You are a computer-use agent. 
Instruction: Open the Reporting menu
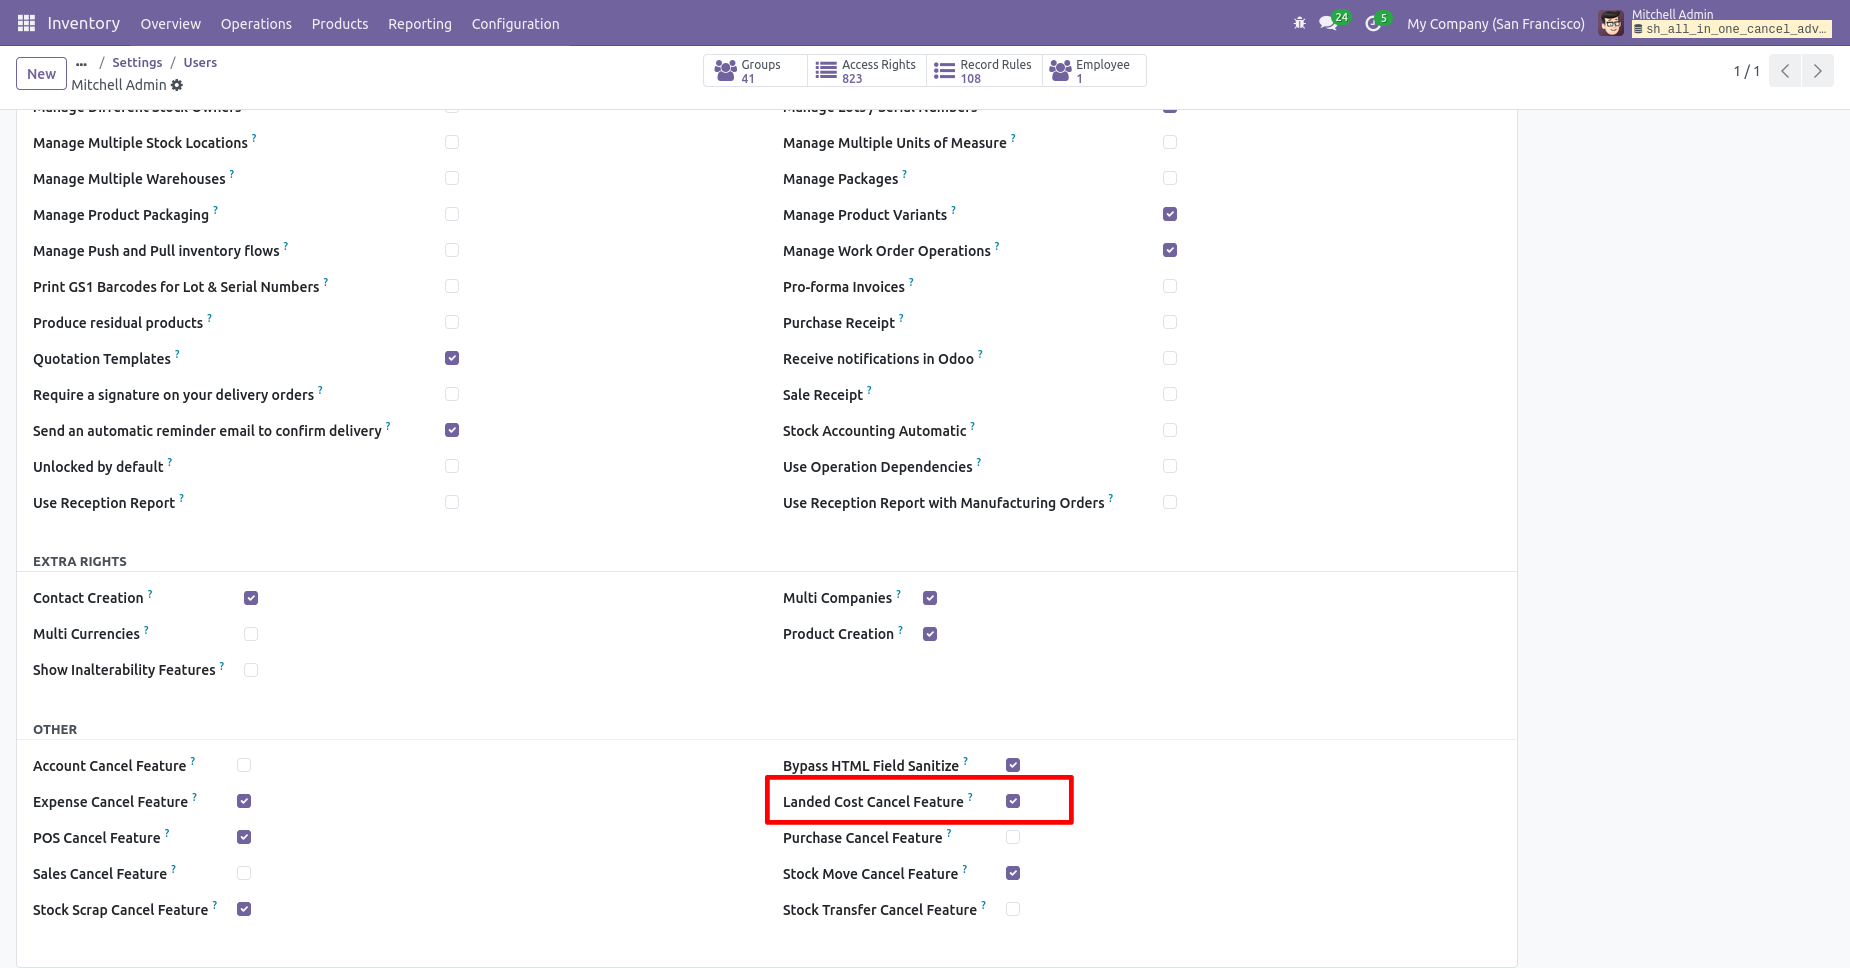420,24
